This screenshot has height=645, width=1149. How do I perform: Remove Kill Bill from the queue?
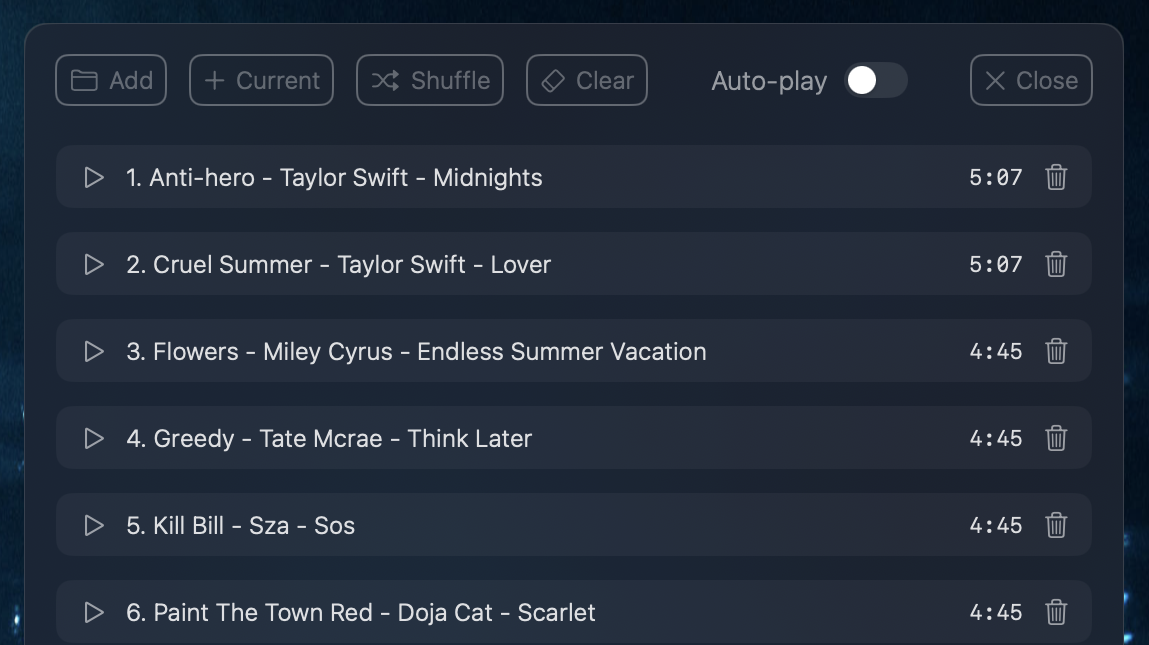[1056, 526]
